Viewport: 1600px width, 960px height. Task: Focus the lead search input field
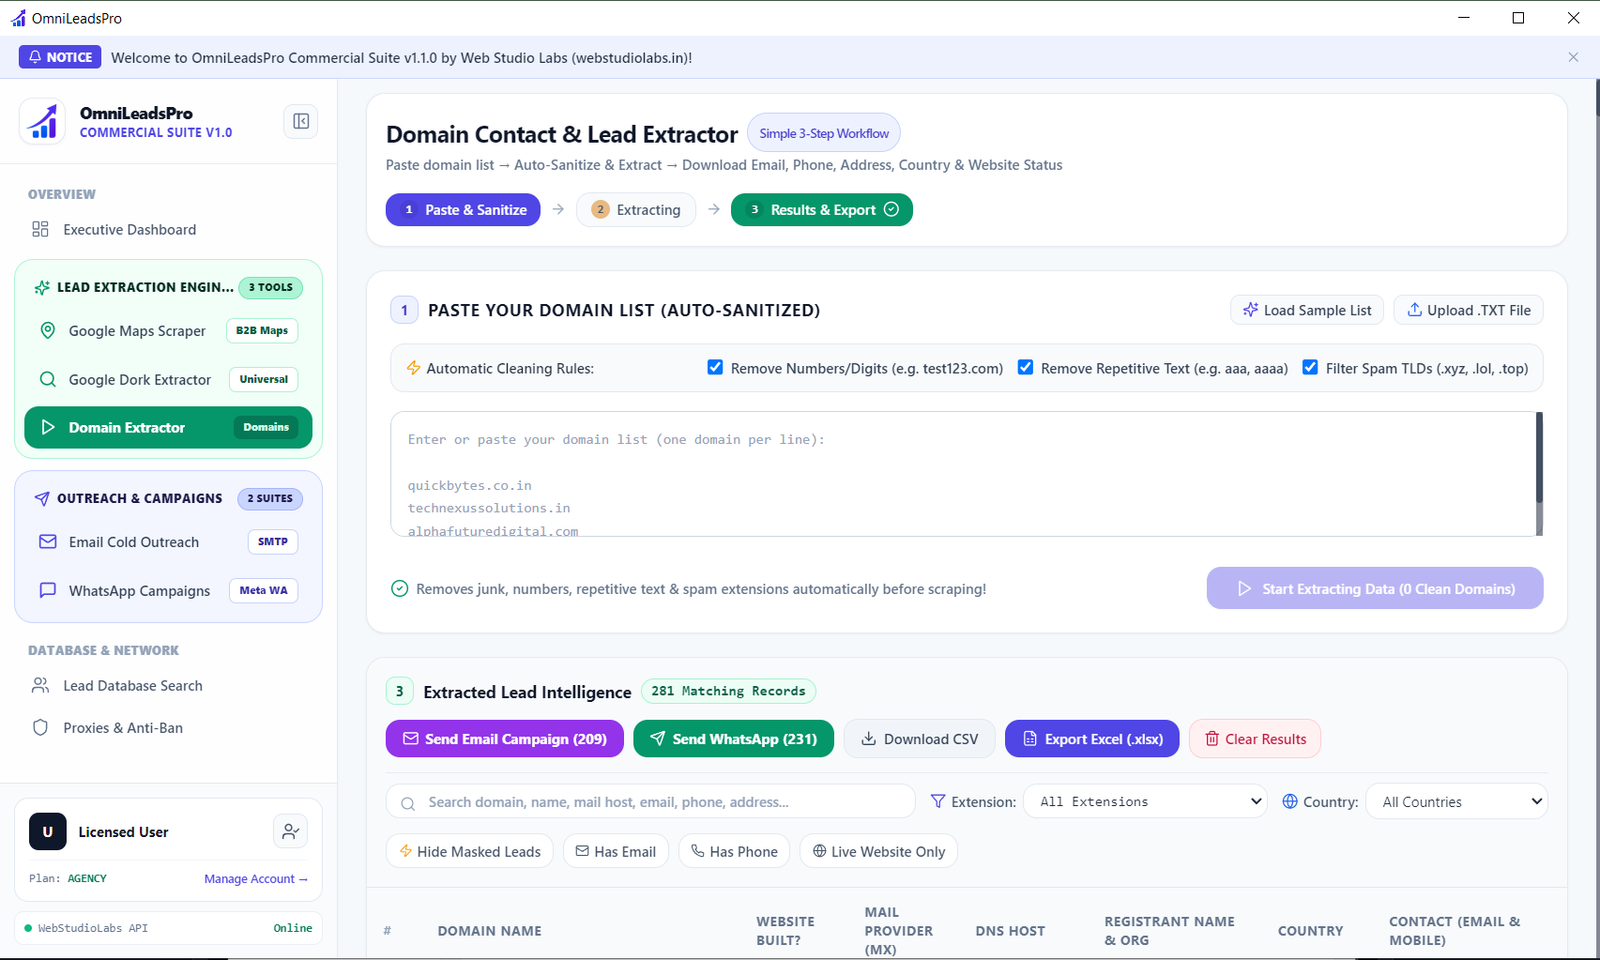(651, 801)
